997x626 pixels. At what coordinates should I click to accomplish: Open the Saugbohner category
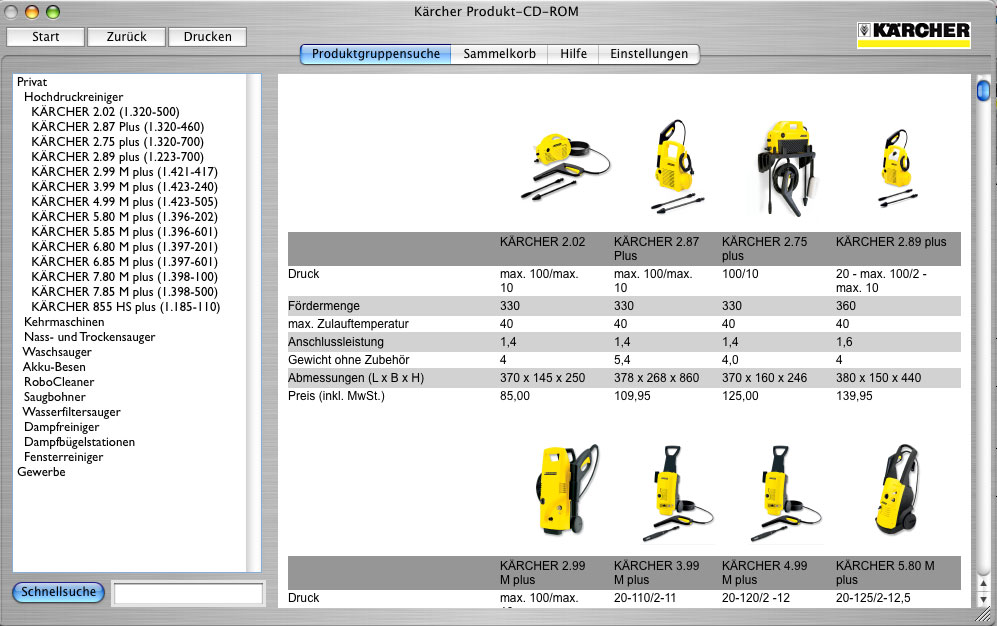55,397
